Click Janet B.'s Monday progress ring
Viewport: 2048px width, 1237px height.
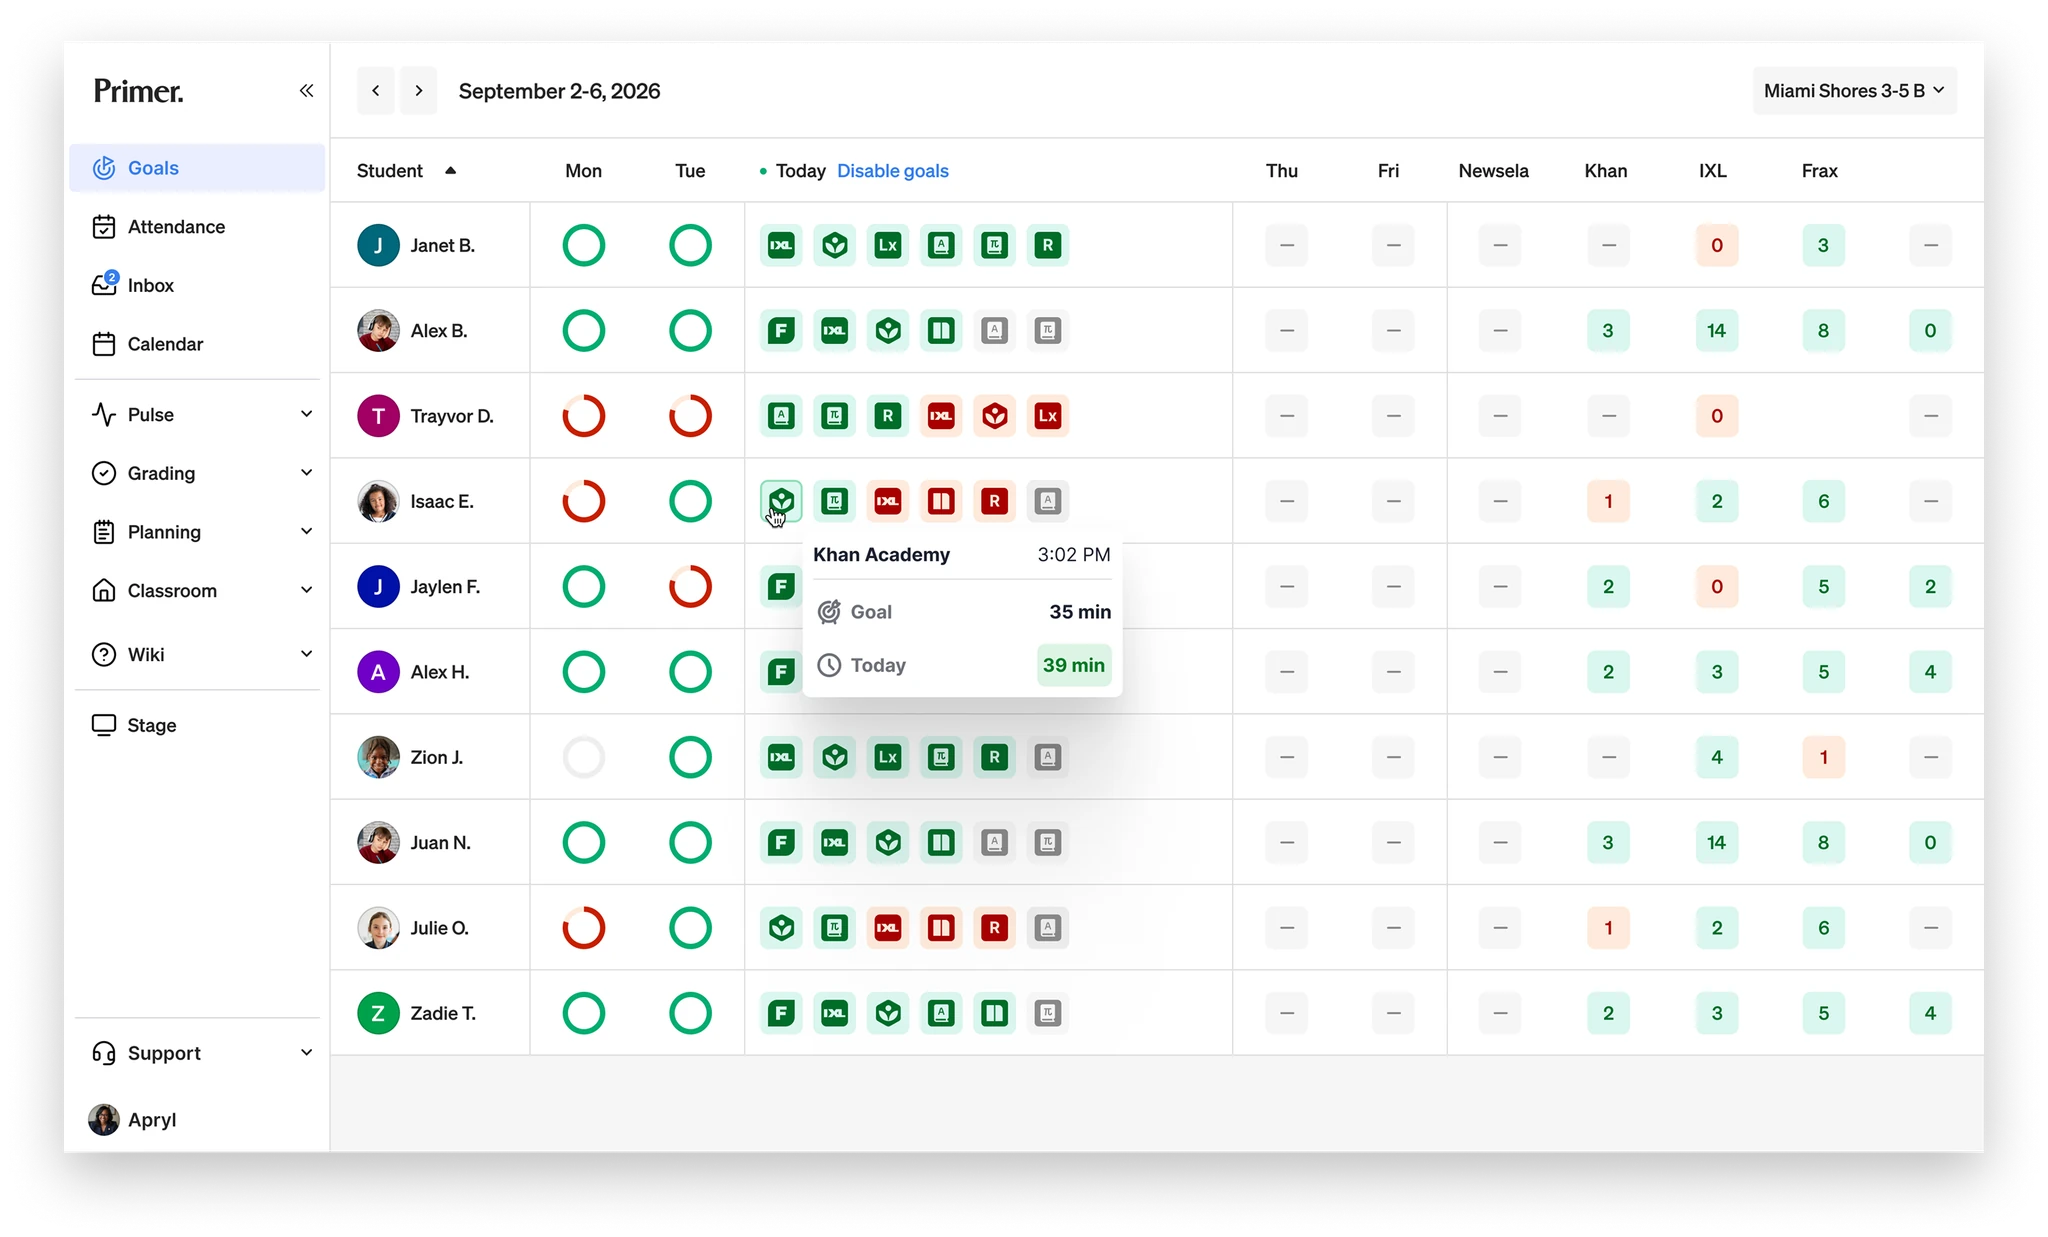(x=584, y=245)
